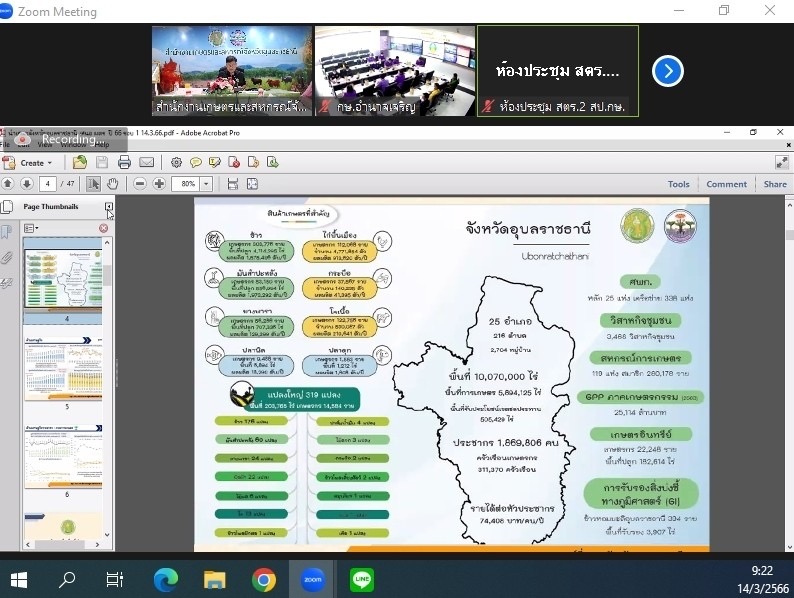Viewport: 794px width, 598px height.
Task: Click the Print icon in Acrobat toolbar
Action: [x=124, y=162]
